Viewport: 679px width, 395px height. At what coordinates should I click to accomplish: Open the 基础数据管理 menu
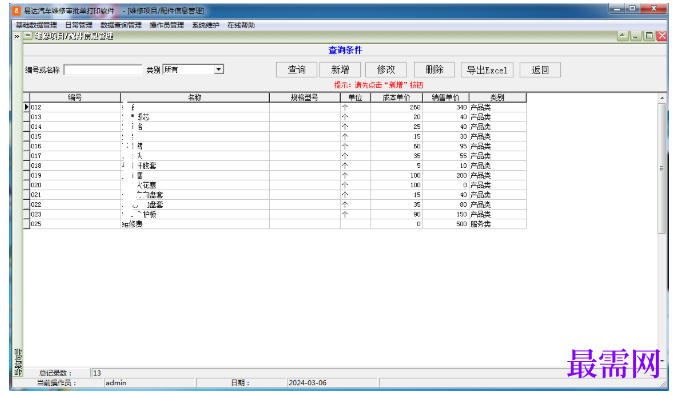click(x=36, y=25)
